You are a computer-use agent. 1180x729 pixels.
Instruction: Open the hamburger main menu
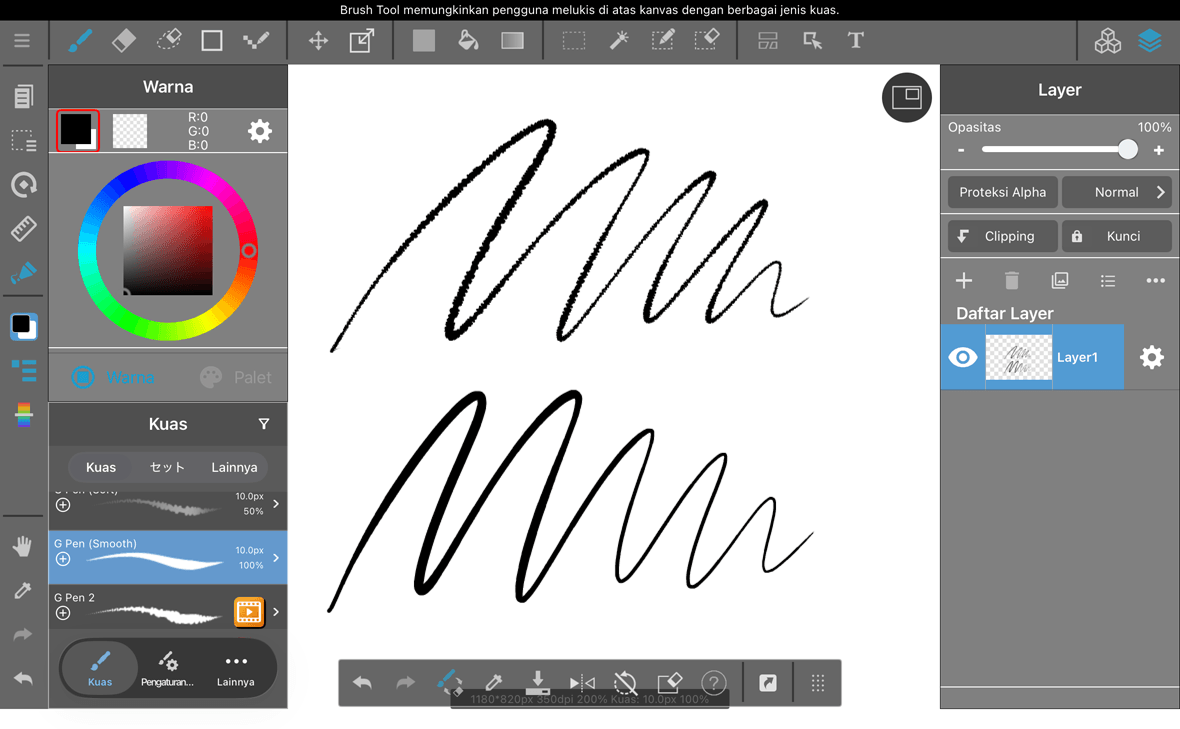pyautogui.click(x=22, y=41)
